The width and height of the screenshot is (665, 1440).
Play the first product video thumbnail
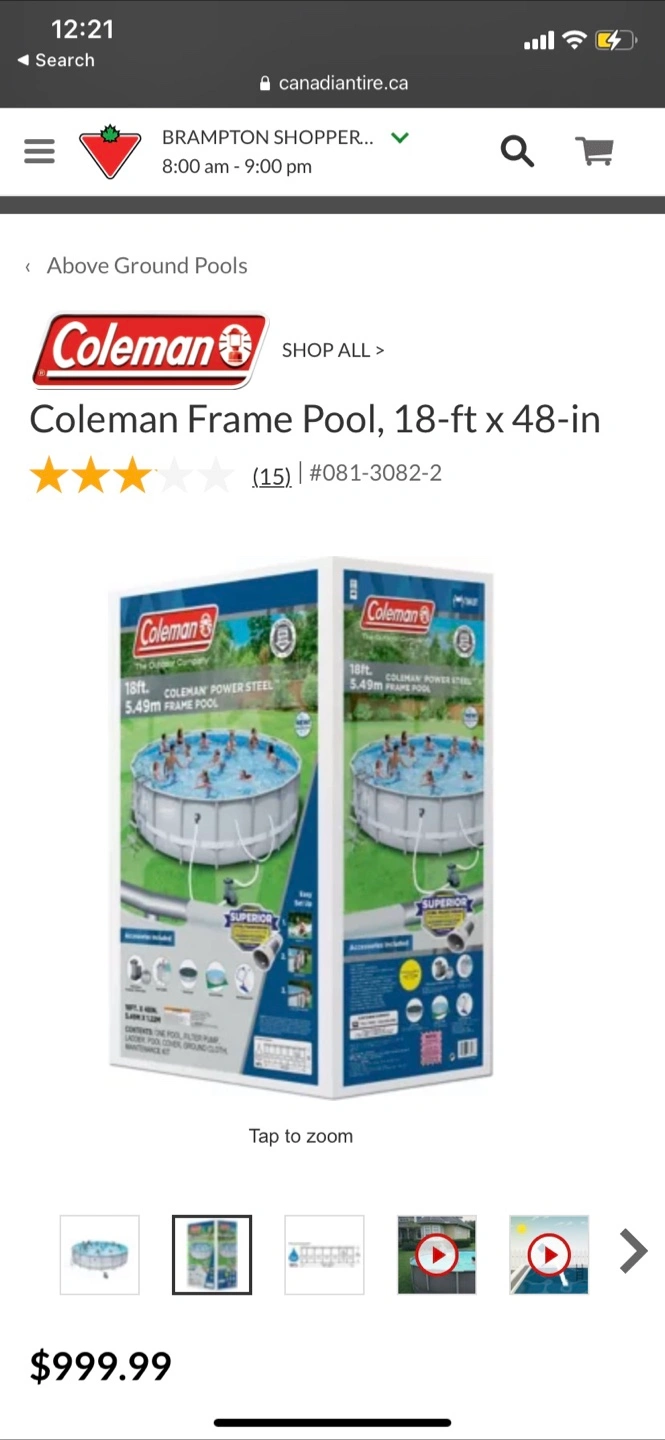tap(437, 1255)
